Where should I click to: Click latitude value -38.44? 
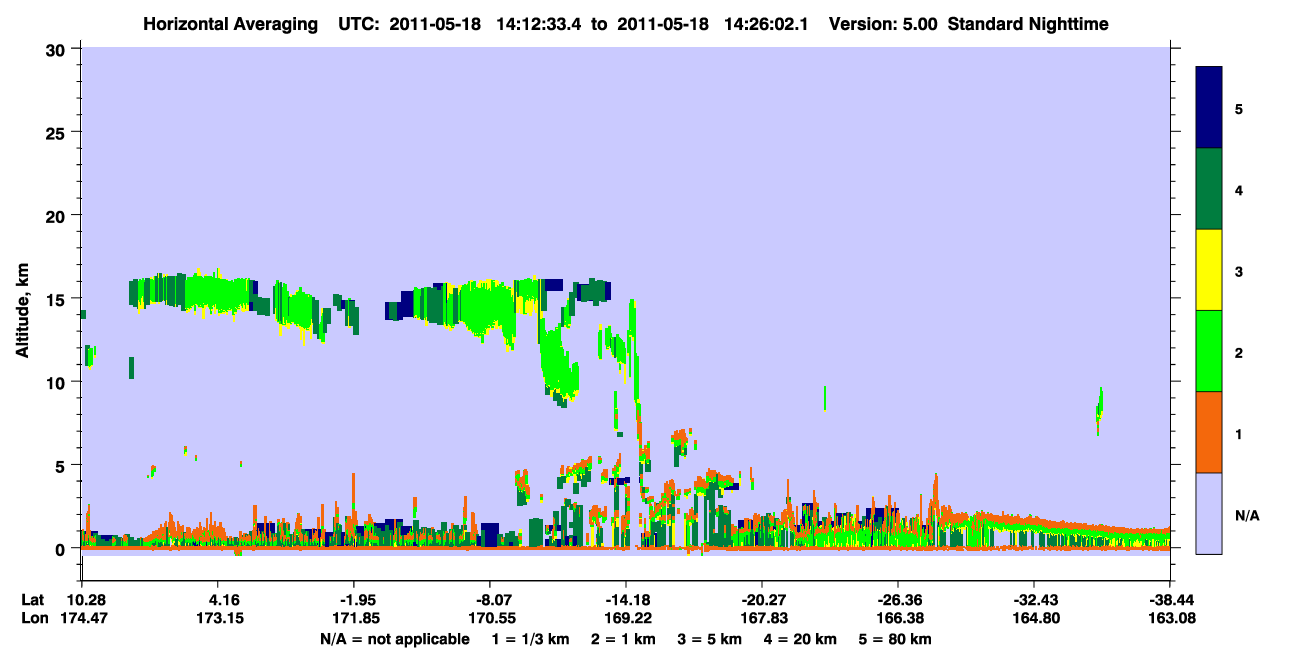1170,600
